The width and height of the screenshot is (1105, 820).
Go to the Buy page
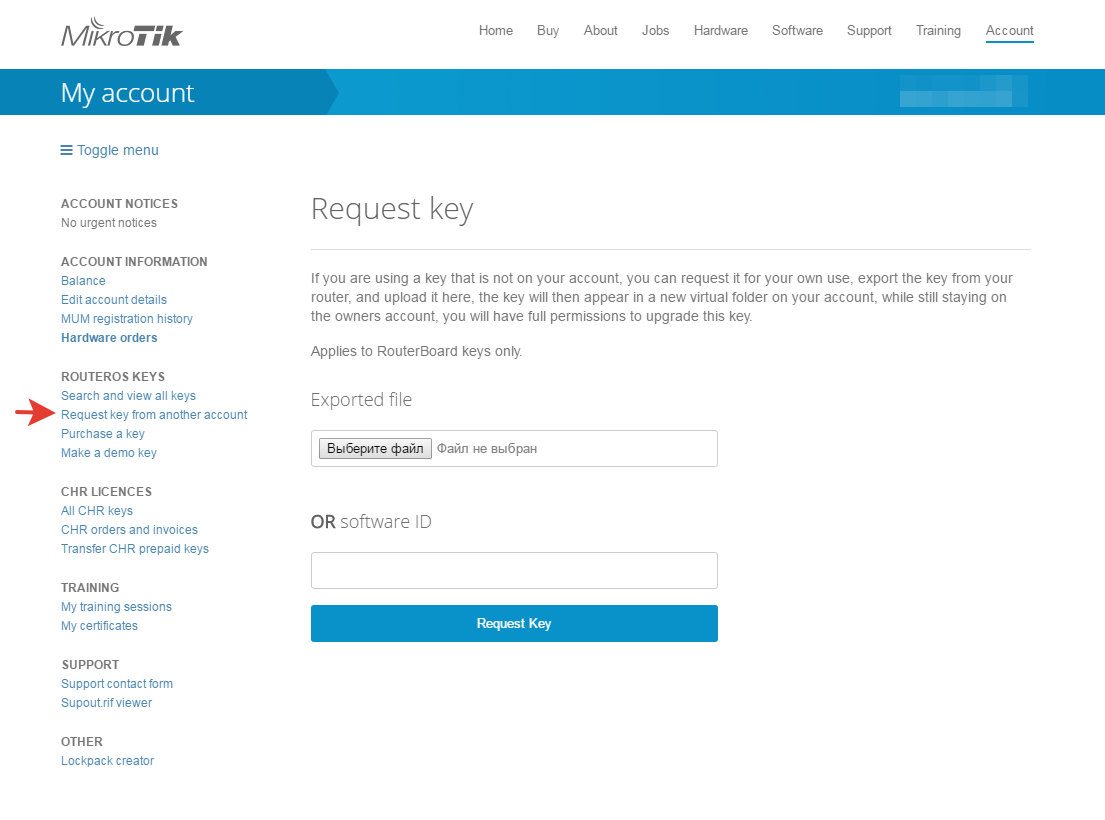point(548,30)
